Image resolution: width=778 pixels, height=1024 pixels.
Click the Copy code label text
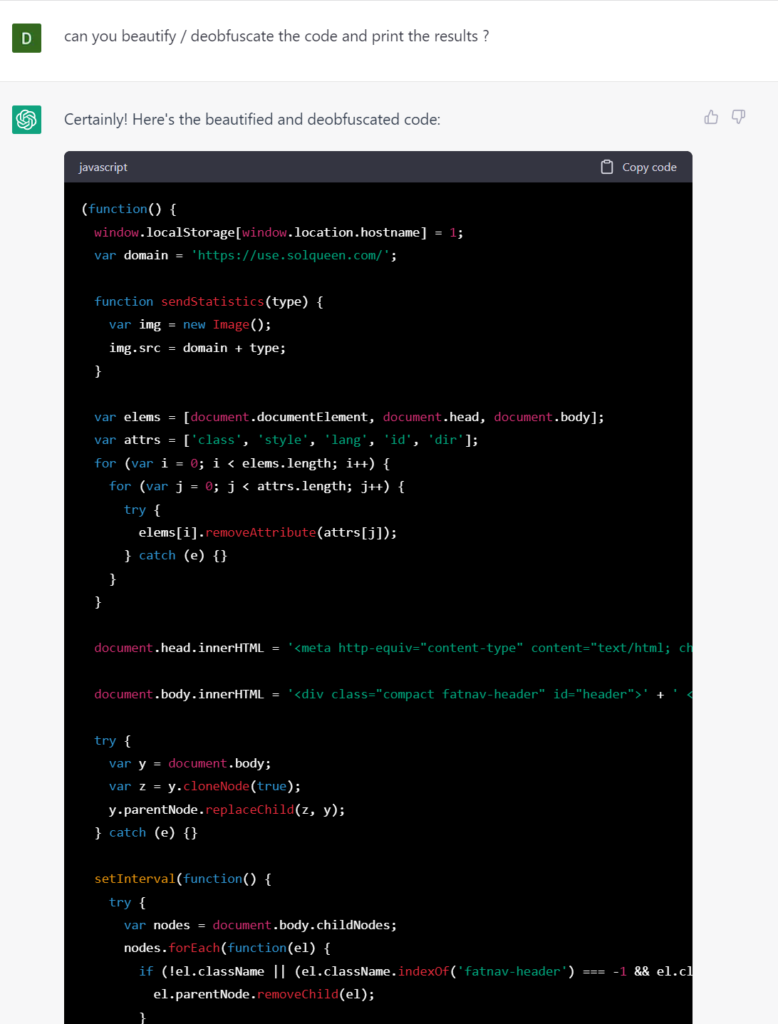coord(649,167)
